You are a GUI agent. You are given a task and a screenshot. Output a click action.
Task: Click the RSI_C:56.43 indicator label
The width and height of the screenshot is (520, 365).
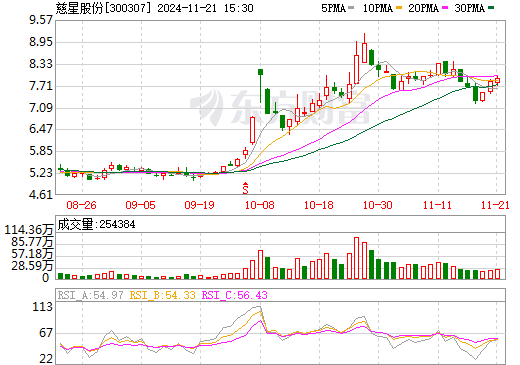coord(235,295)
